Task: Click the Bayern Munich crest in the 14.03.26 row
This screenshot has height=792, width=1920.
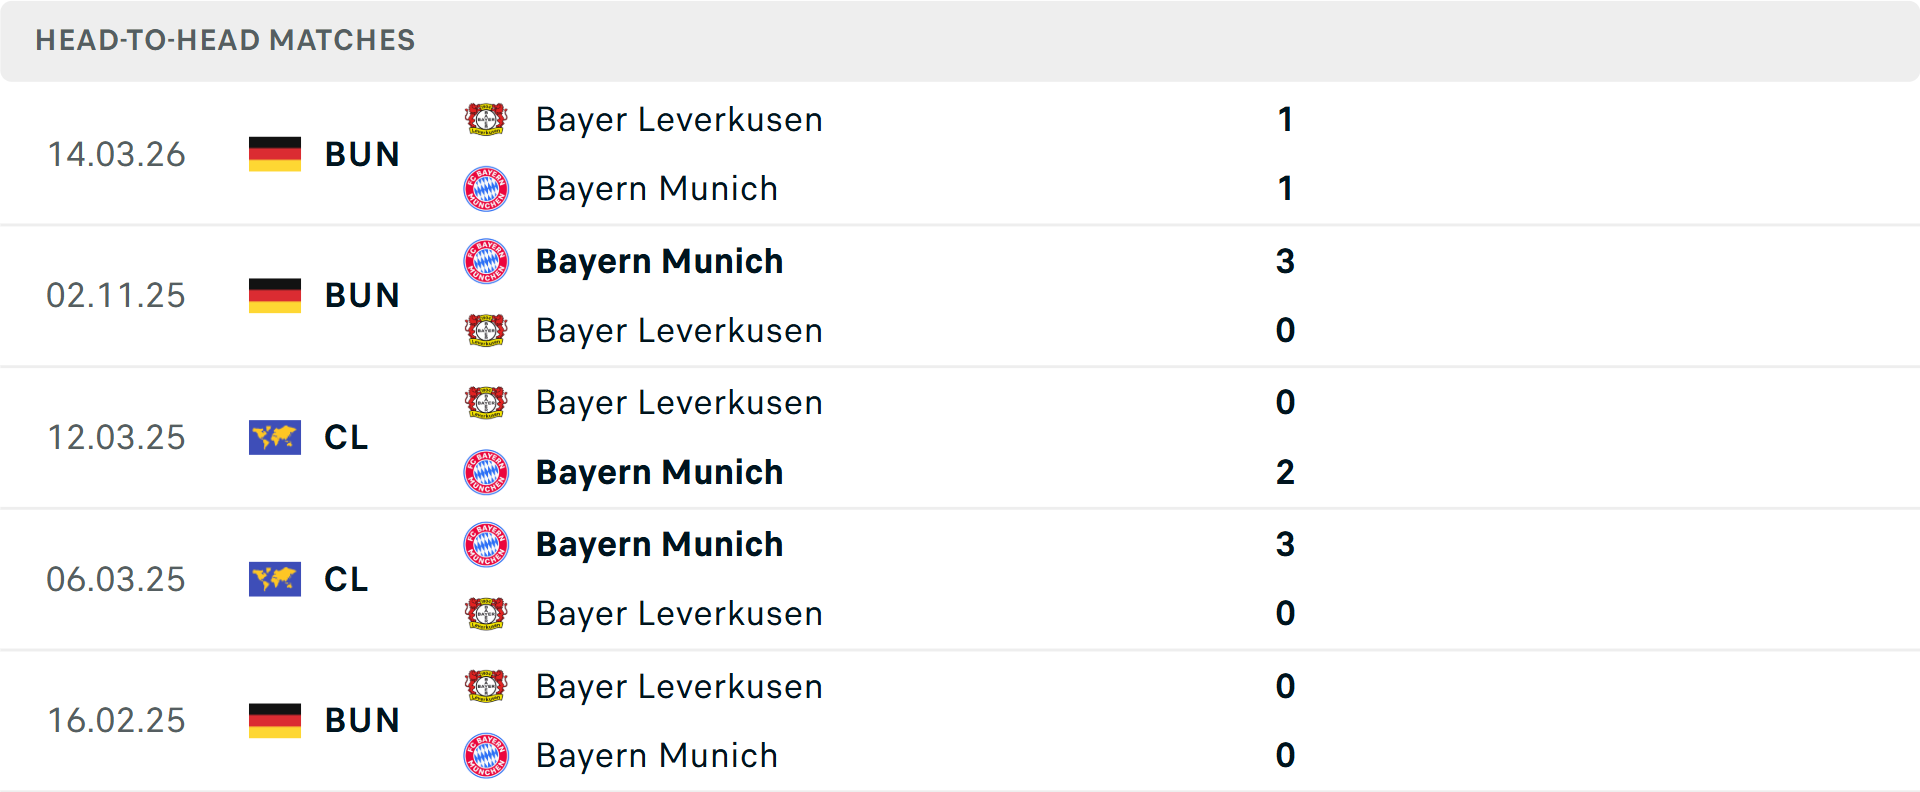Action: click(486, 188)
